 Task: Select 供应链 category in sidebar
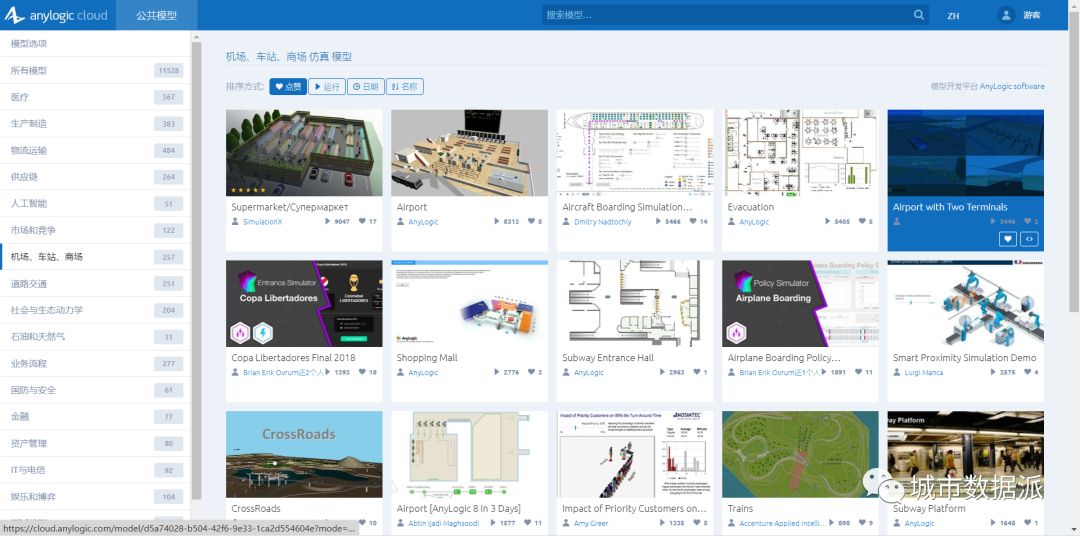(96, 177)
